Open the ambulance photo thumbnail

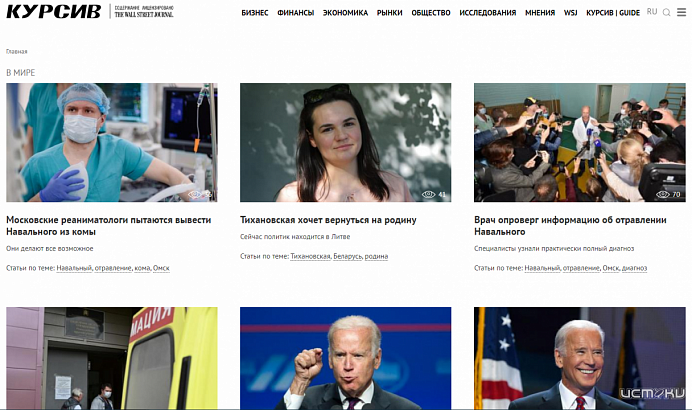pyautogui.click(x=111, y=358)
